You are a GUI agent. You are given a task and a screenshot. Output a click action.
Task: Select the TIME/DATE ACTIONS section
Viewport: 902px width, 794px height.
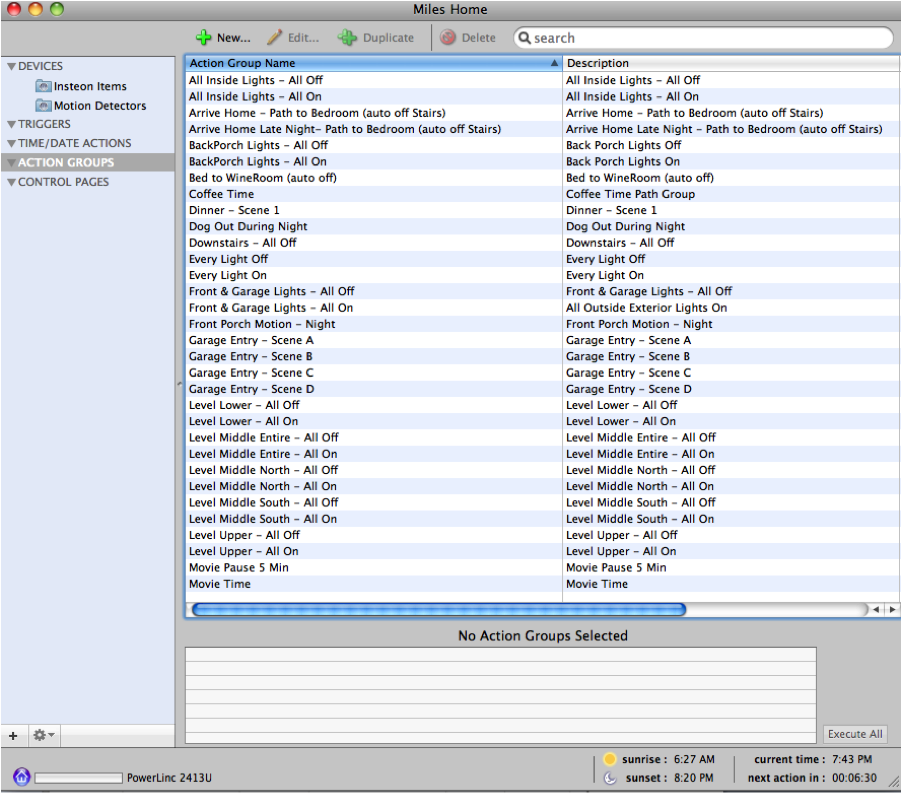[x=74, y=144]
